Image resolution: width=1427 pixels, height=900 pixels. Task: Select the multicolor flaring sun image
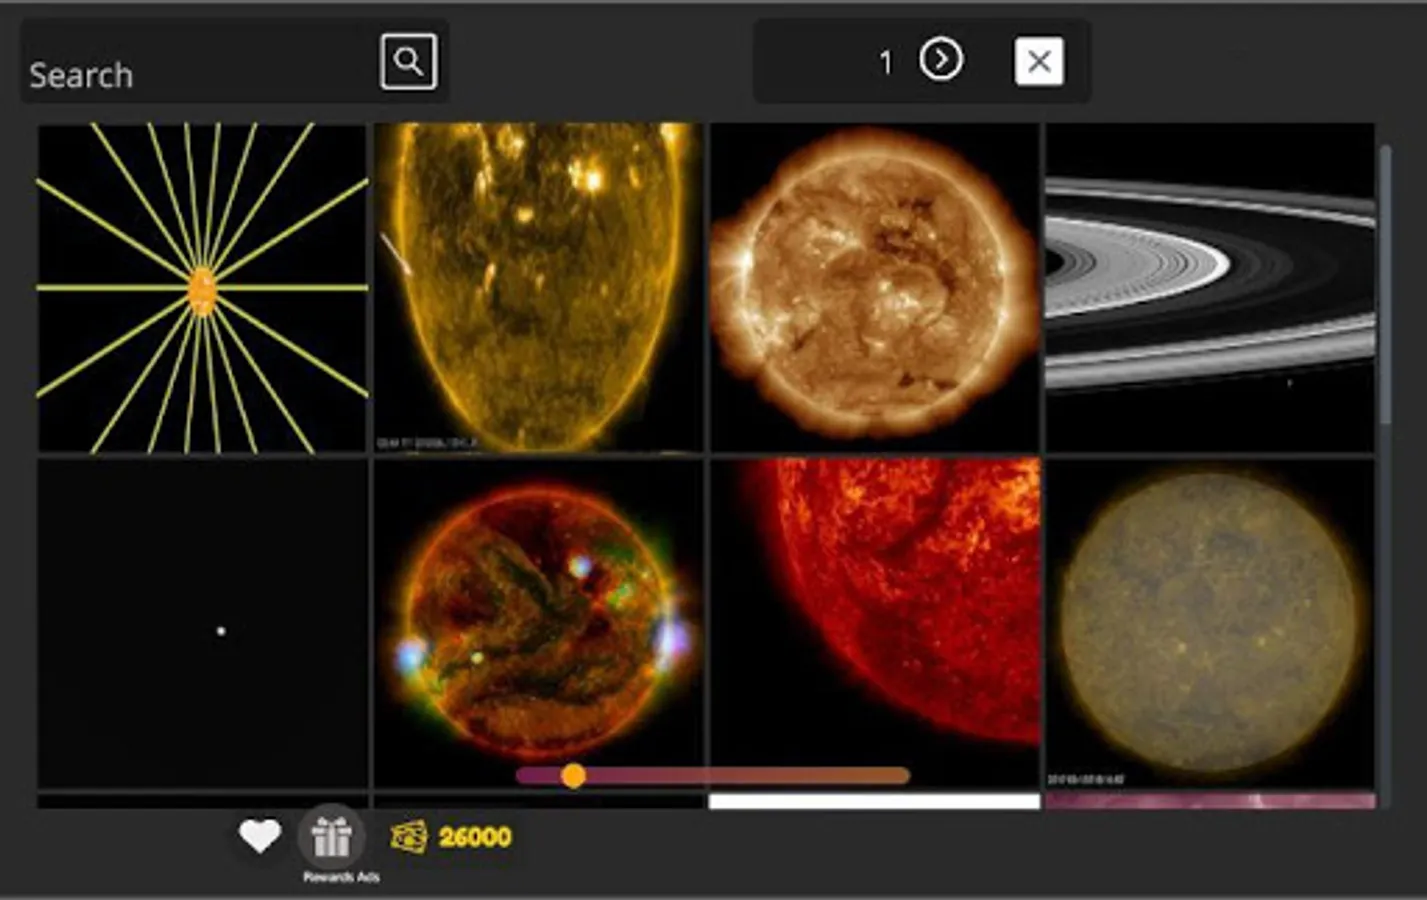click(x=538, y=624)
